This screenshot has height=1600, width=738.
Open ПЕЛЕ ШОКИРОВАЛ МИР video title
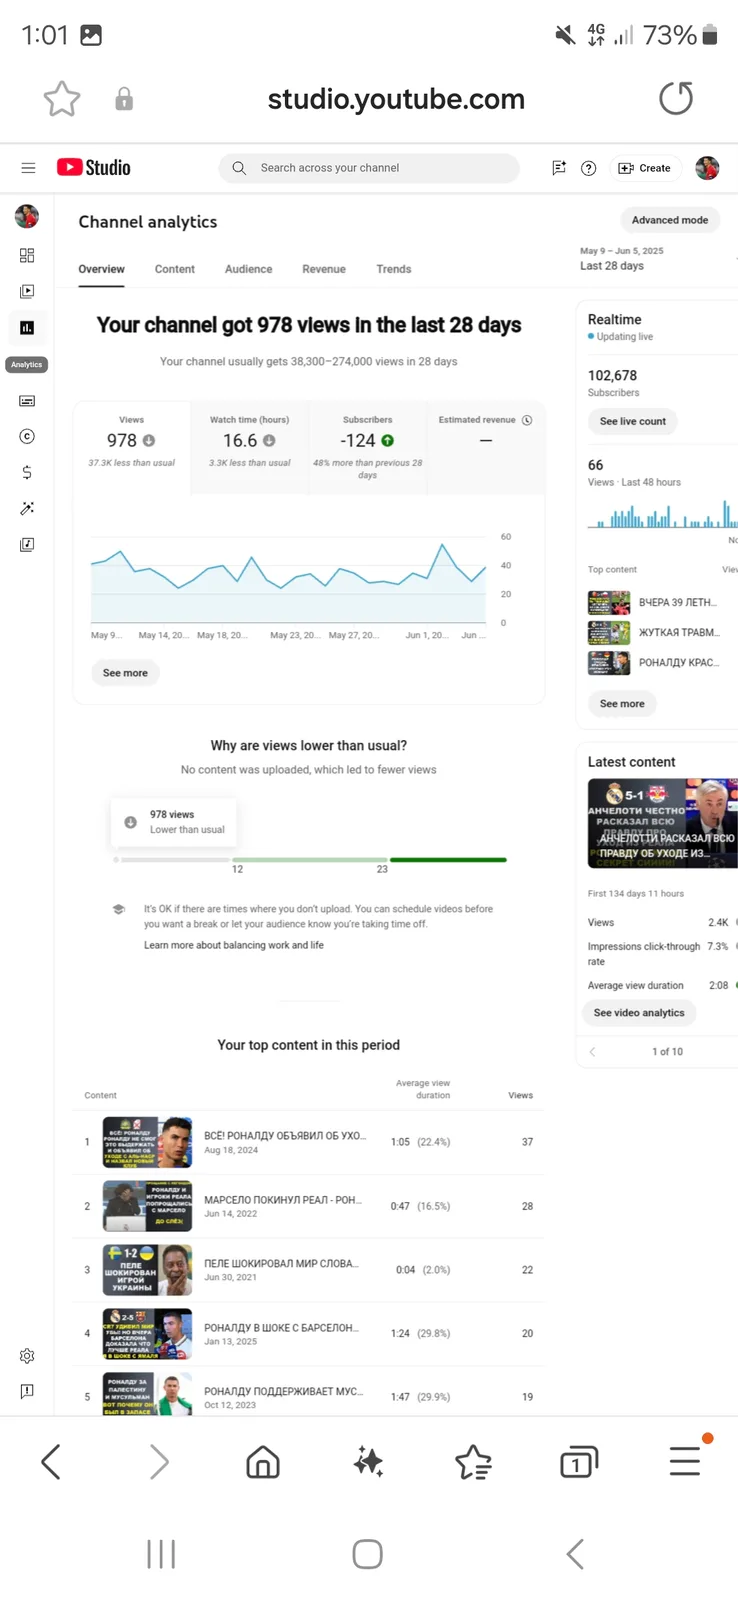(x=281, y=1263)
